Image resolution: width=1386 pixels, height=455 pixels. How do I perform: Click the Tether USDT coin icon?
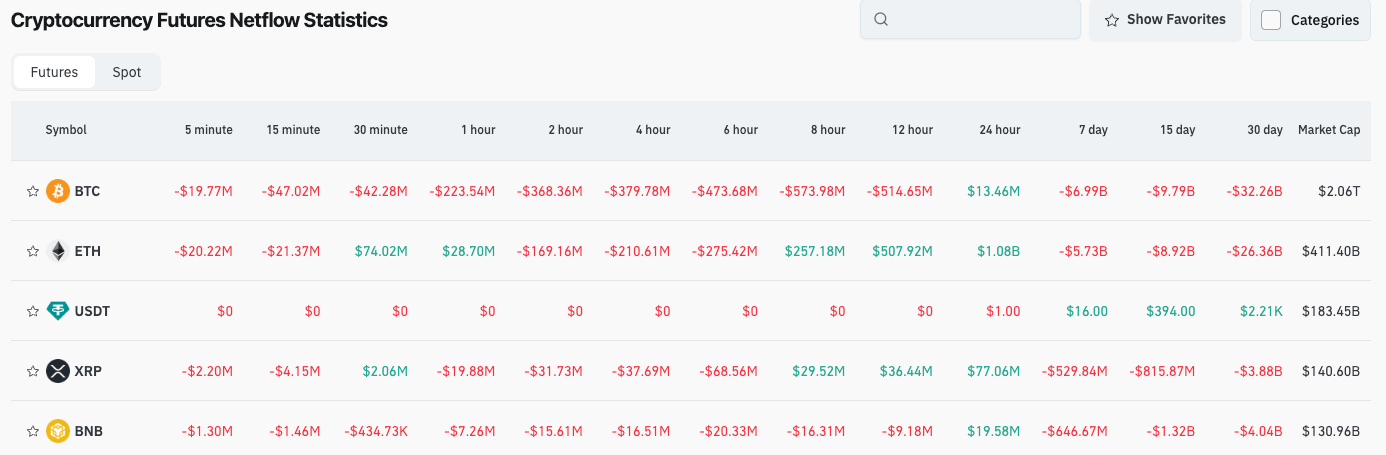click(x=58, y=311)
